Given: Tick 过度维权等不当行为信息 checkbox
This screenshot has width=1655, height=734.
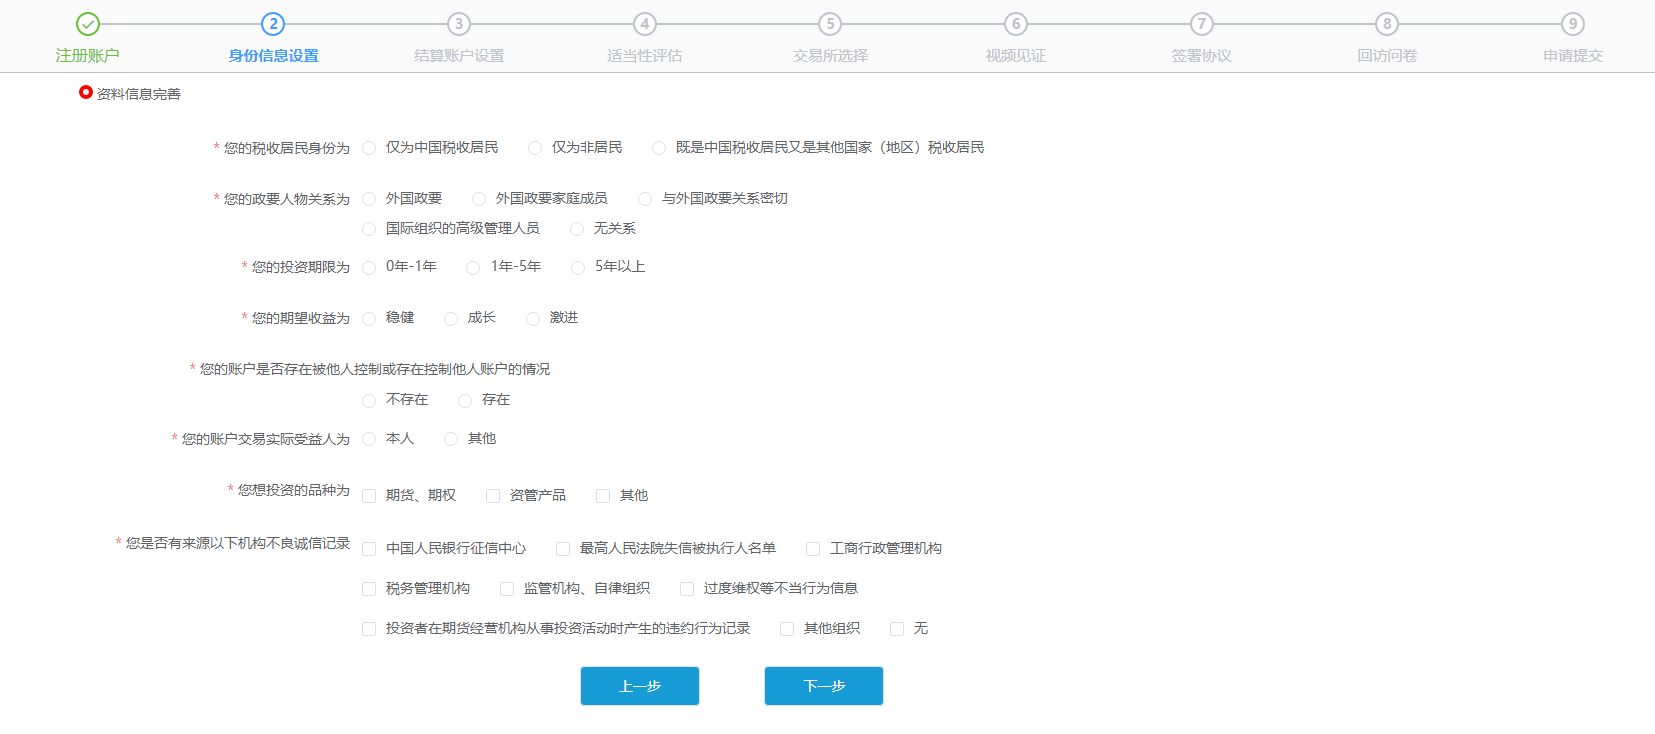Looking at the screenshot, I should (x=687, y=589).
